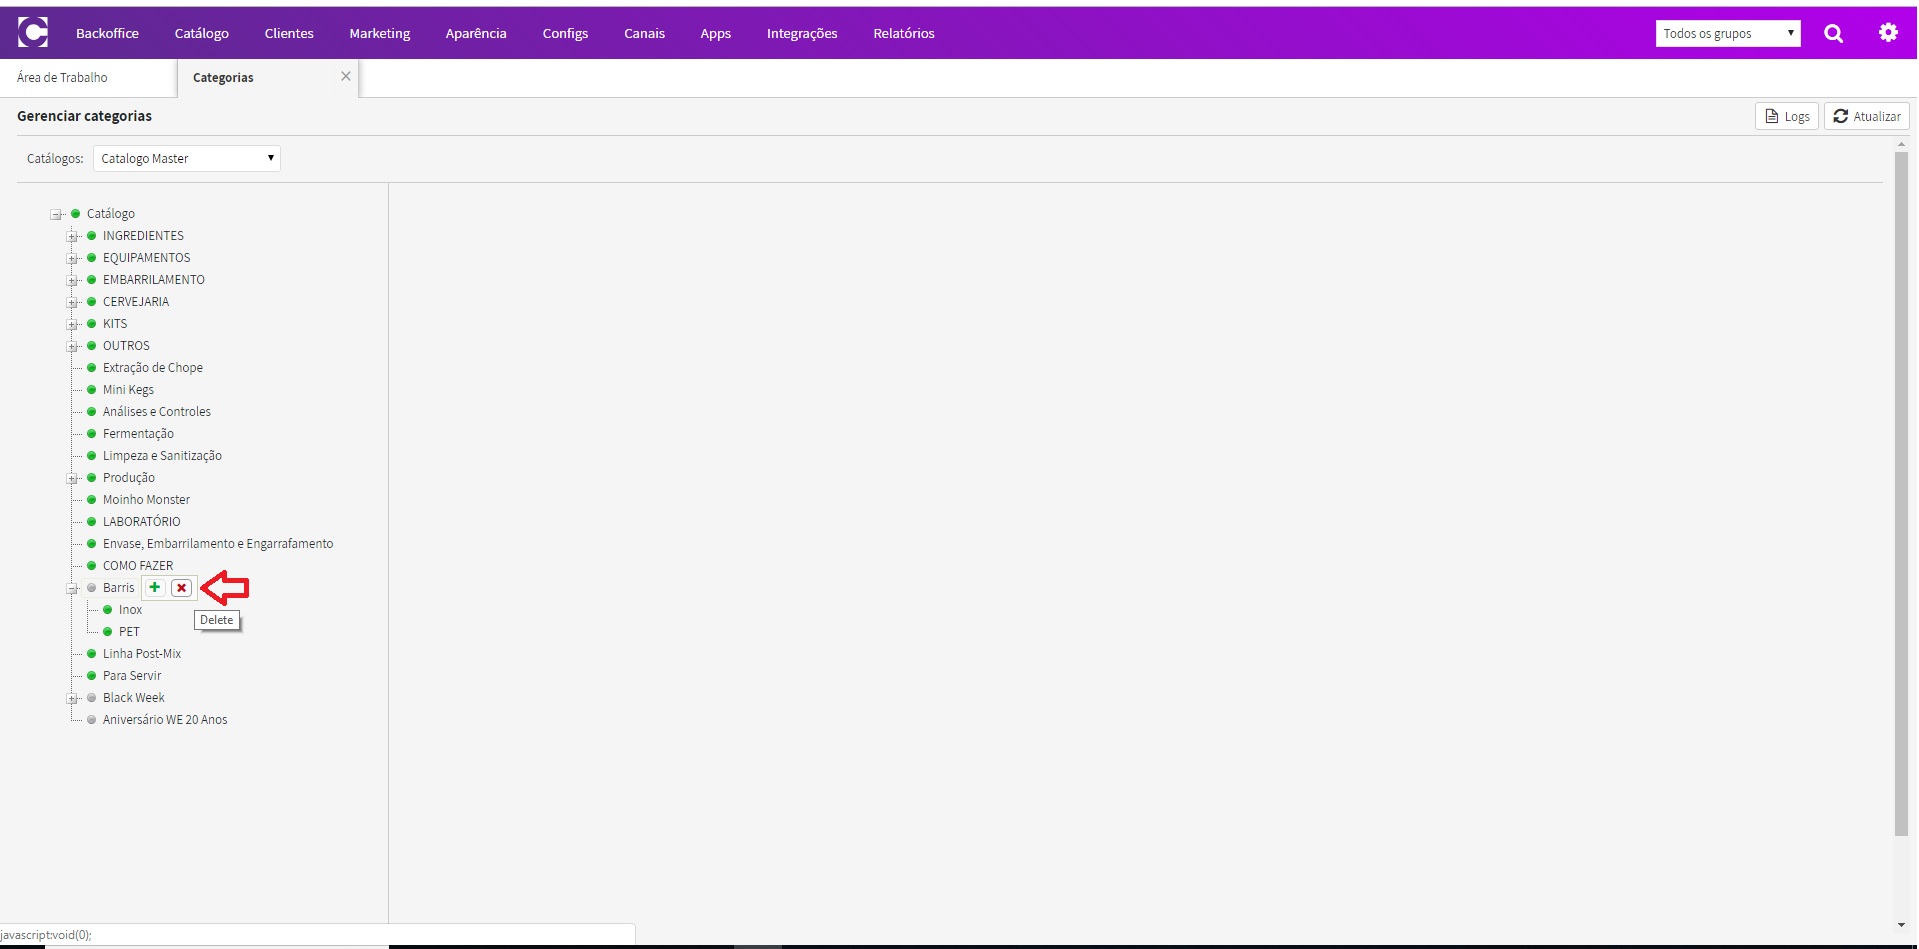The height and width of the screenshot is (949, 1919).
Task: Click the scrollbar down arrow
Action: coord(1901,925)
